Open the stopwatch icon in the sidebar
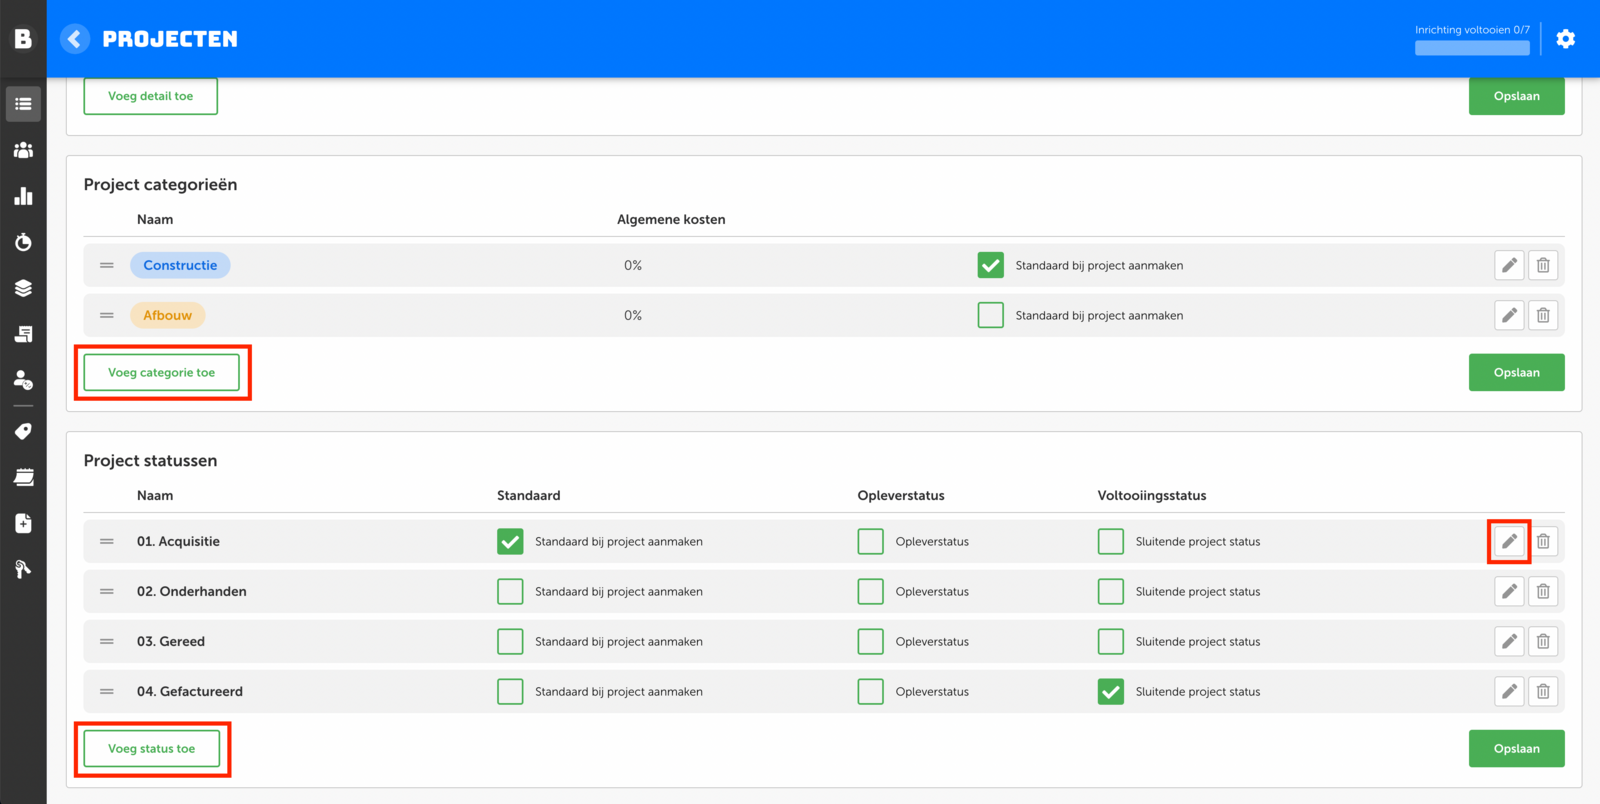This screenshot has height=804, width=1600. click(x=23, y=242)
